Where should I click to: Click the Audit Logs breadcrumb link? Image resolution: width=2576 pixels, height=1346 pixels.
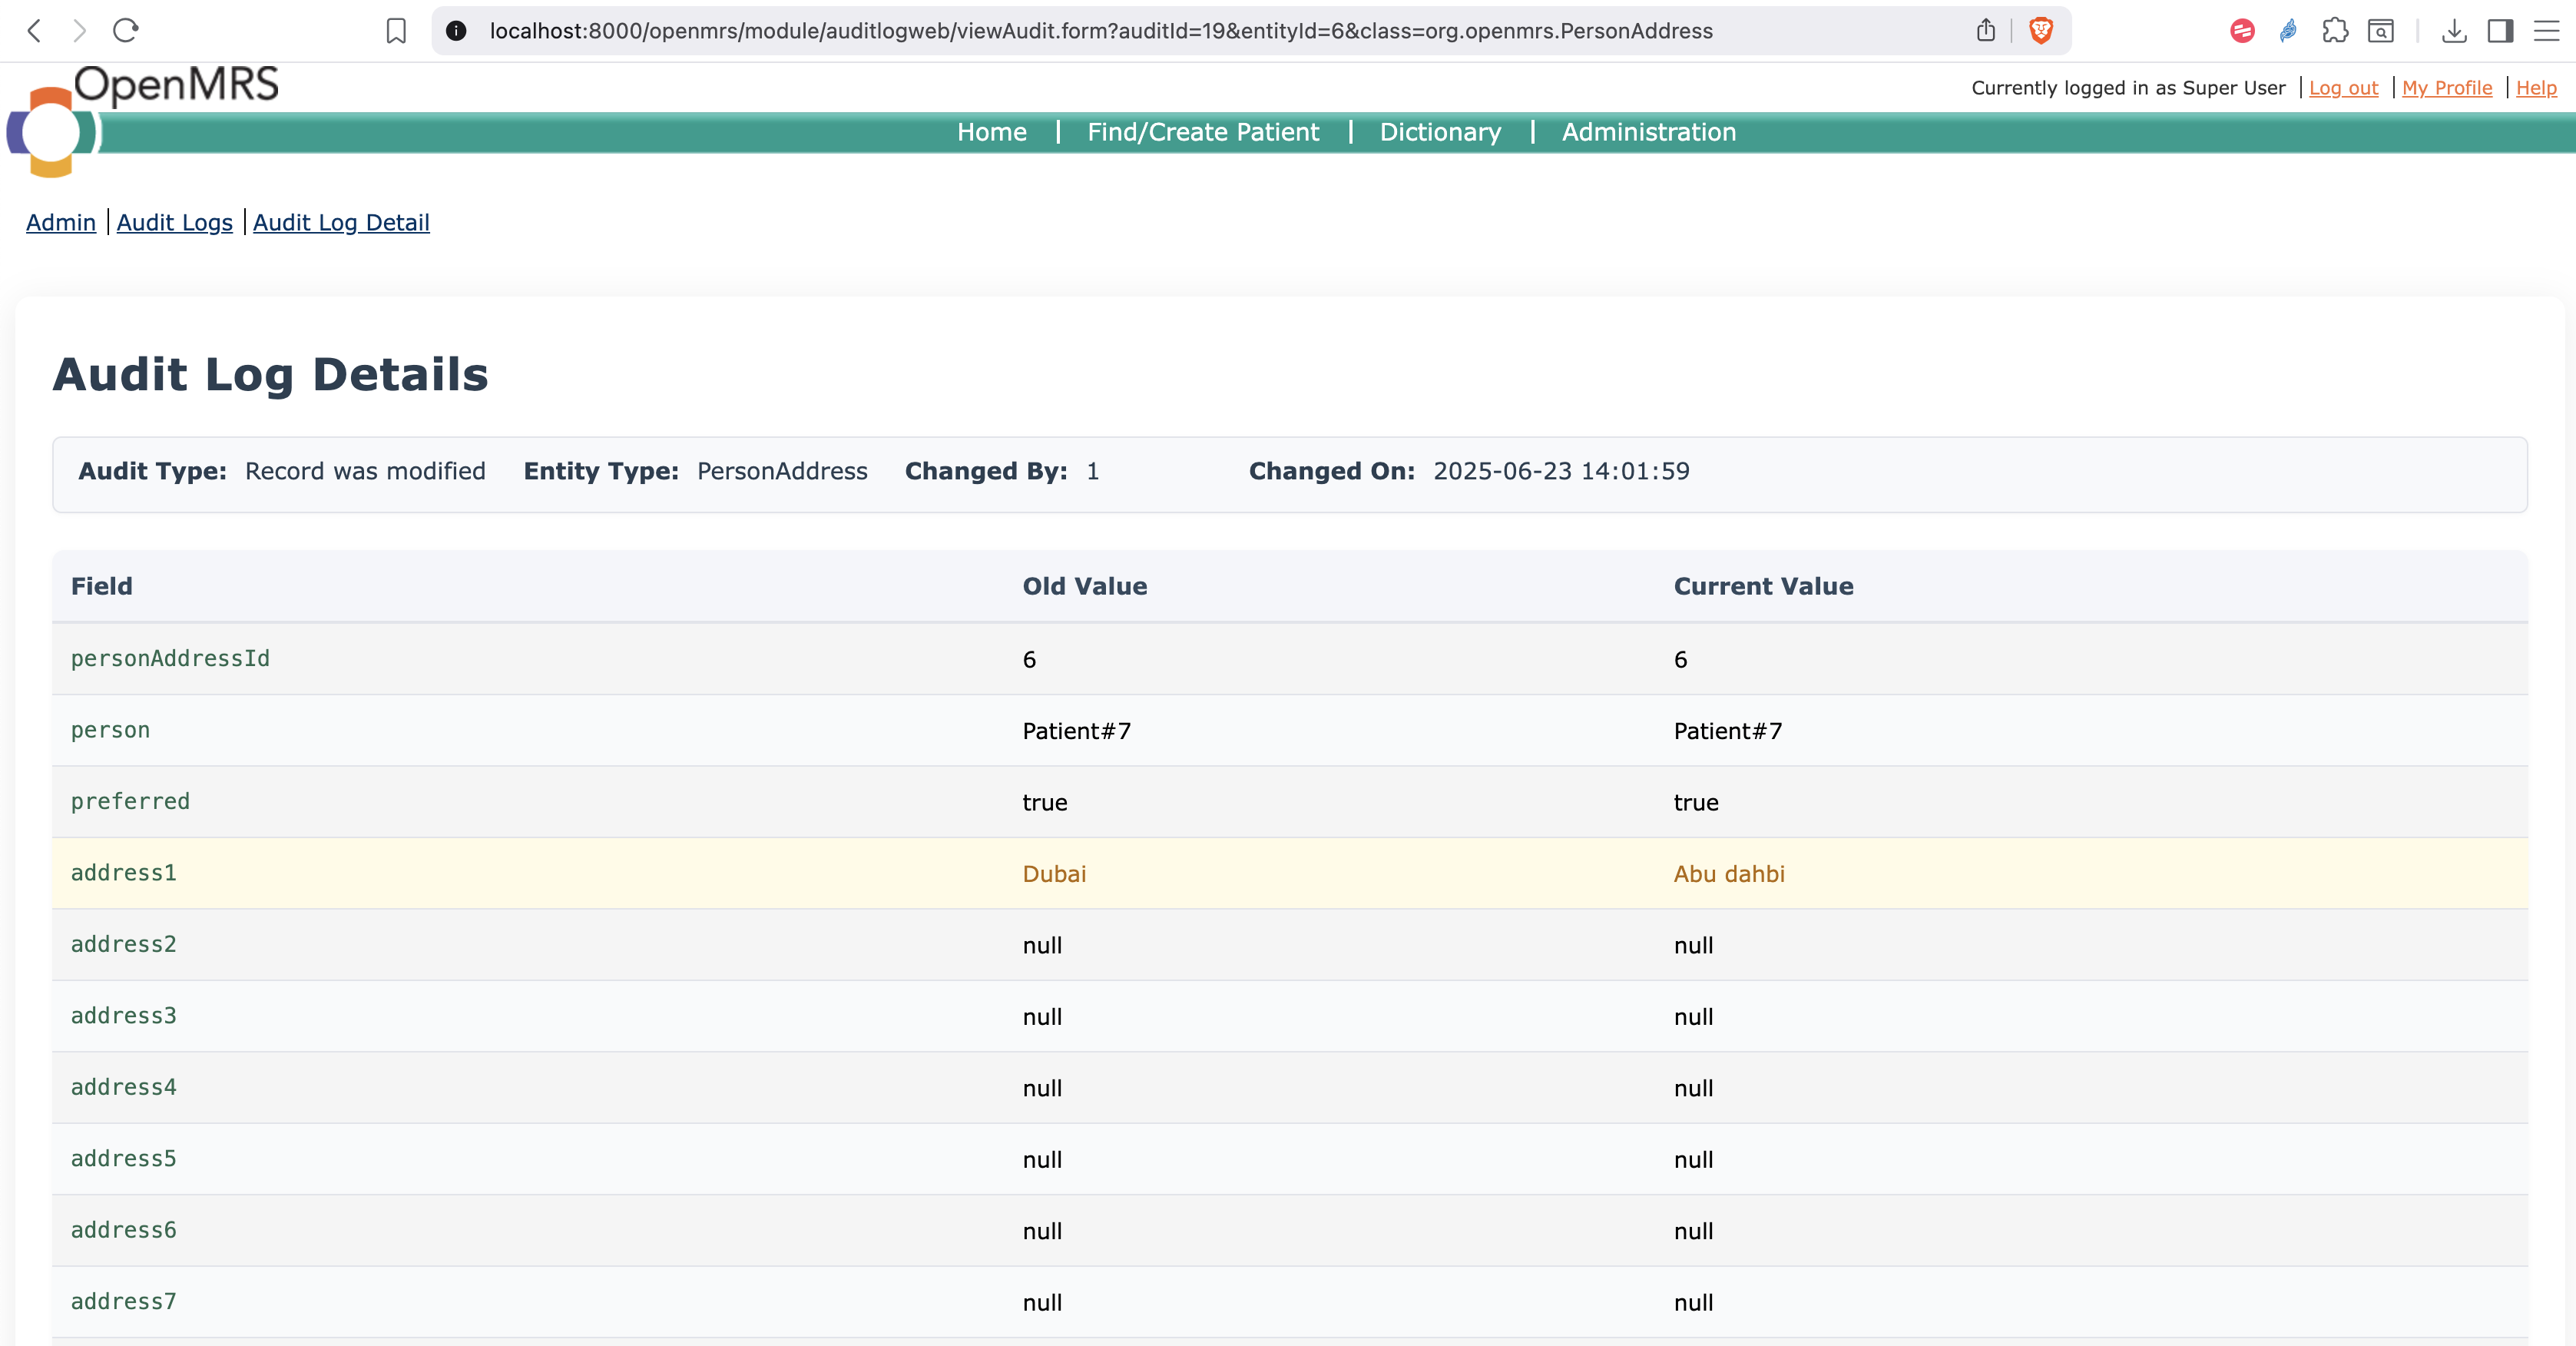point(174,222)
